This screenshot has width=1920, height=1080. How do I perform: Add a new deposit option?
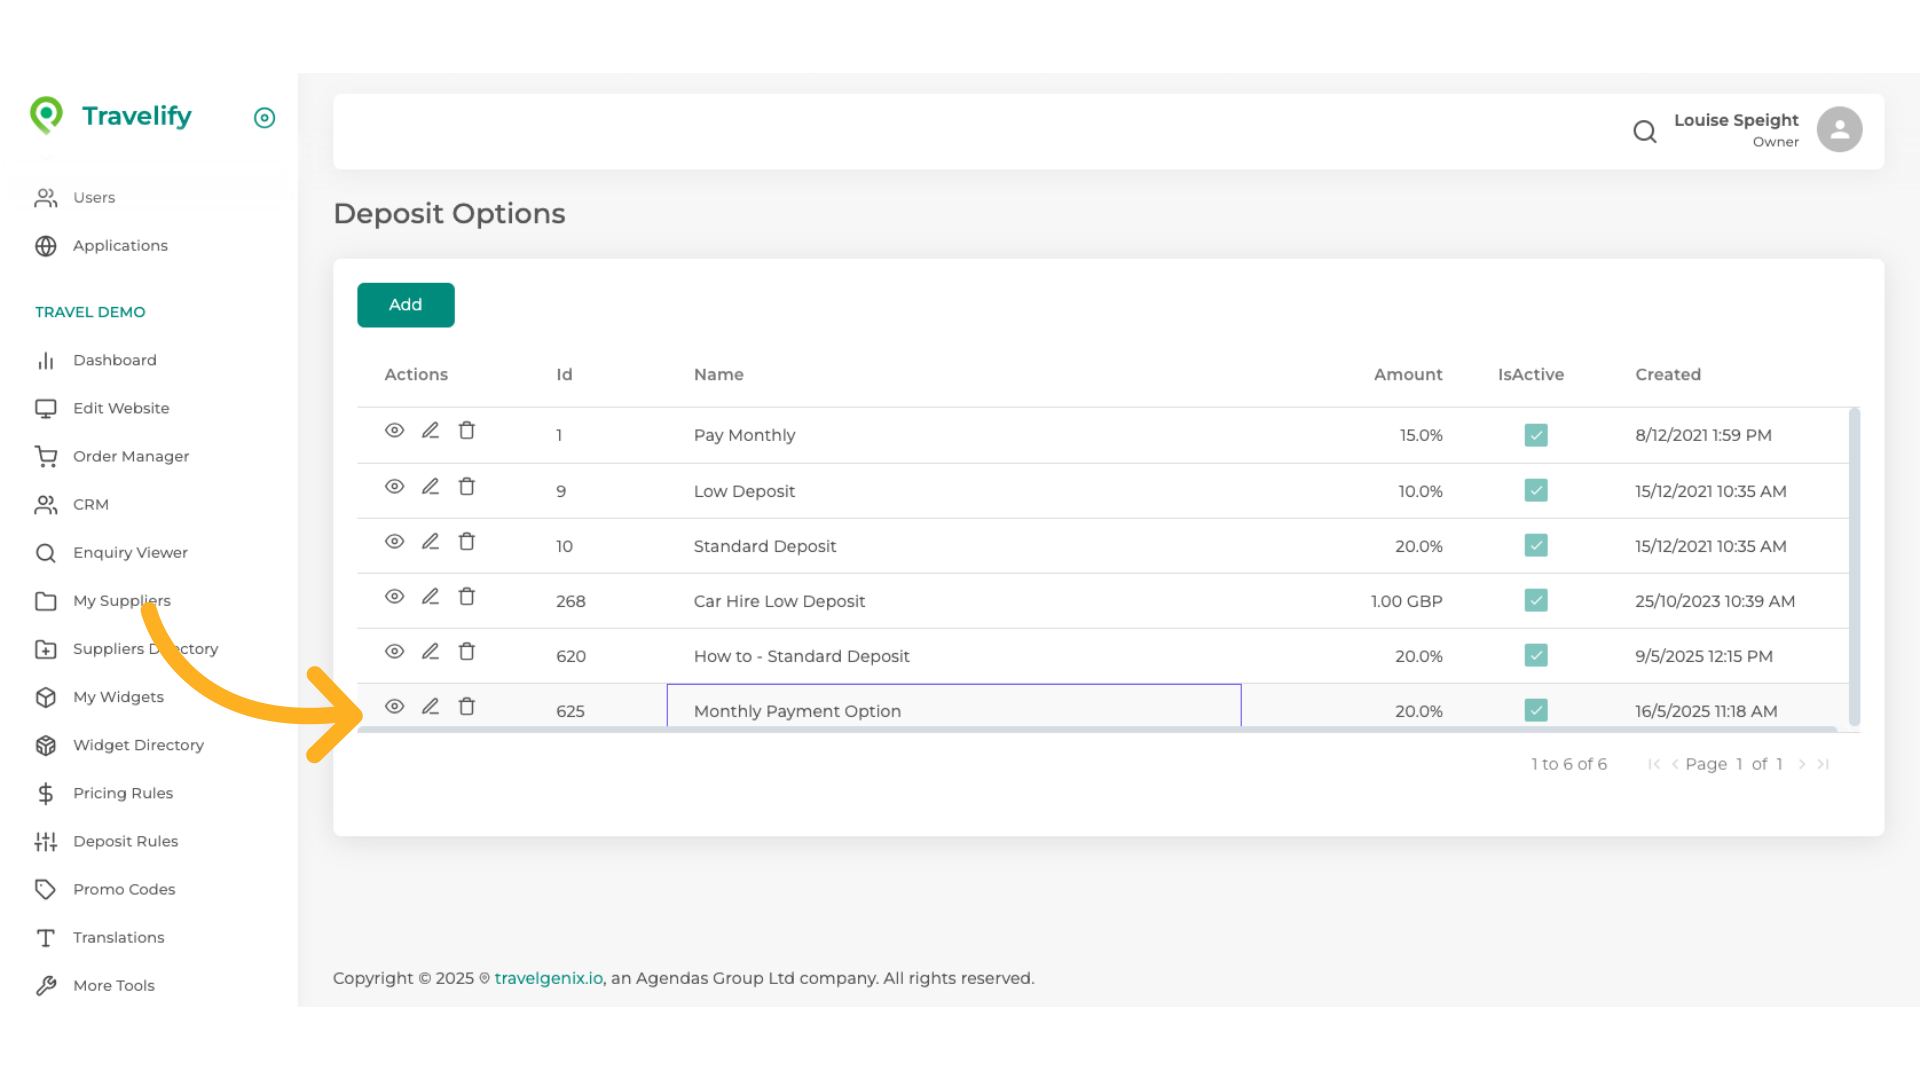tap(405, 305)
